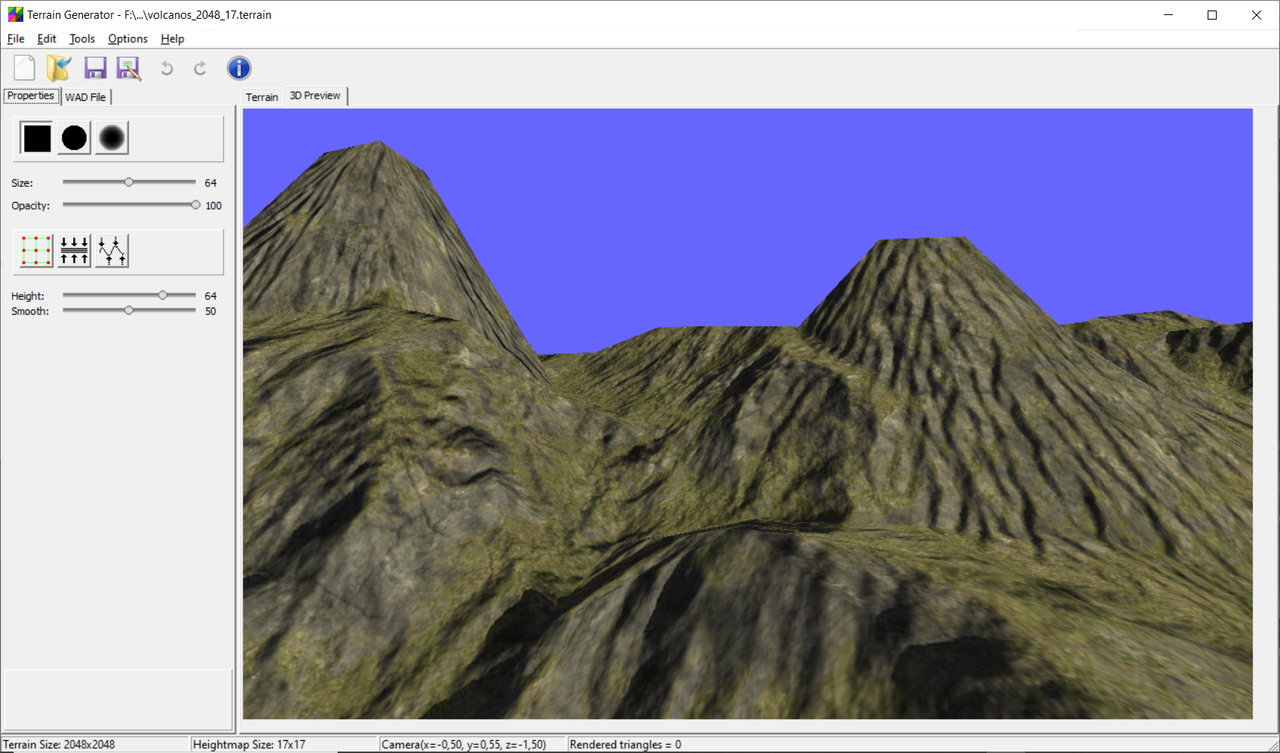Click the 3D terrain preview viewport
This screenshot has width=1280, height=753.
click(x=747, y=413)
